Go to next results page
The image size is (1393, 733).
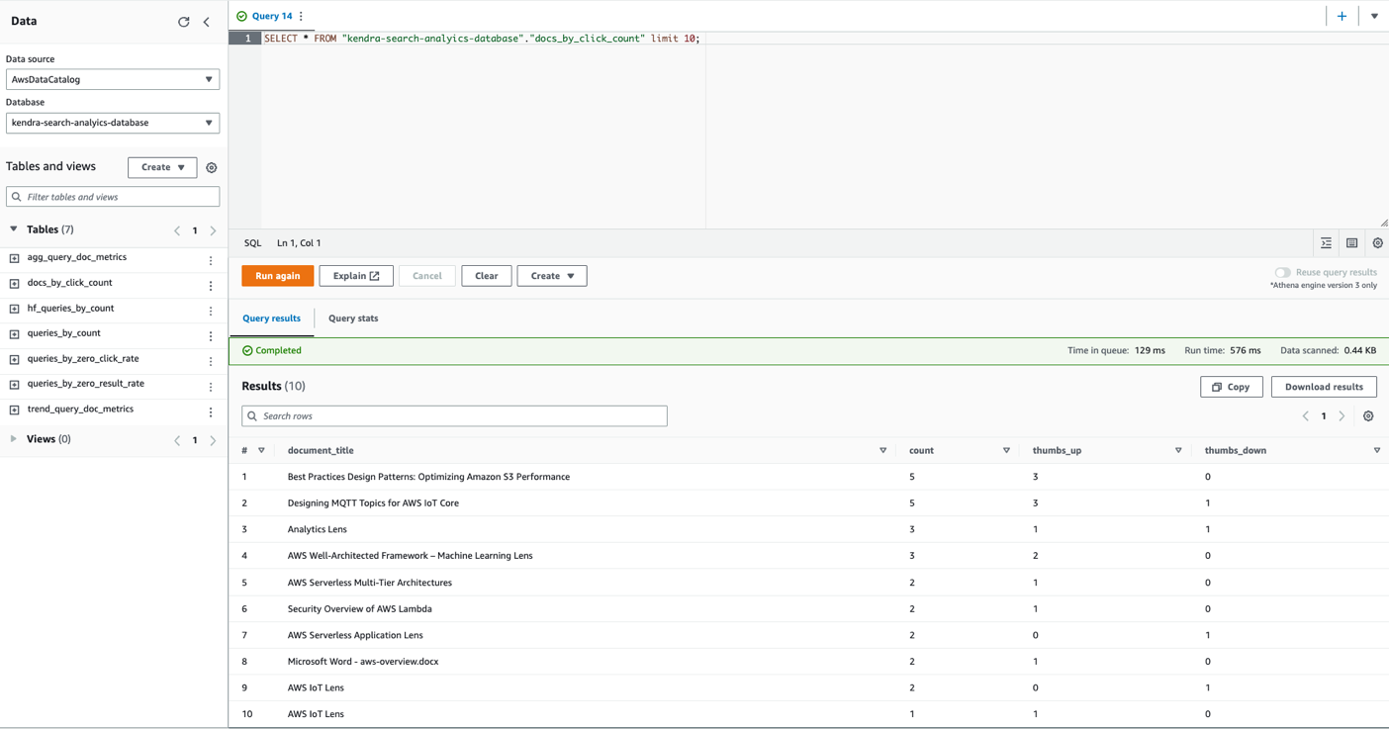(x=1342, y=416)
